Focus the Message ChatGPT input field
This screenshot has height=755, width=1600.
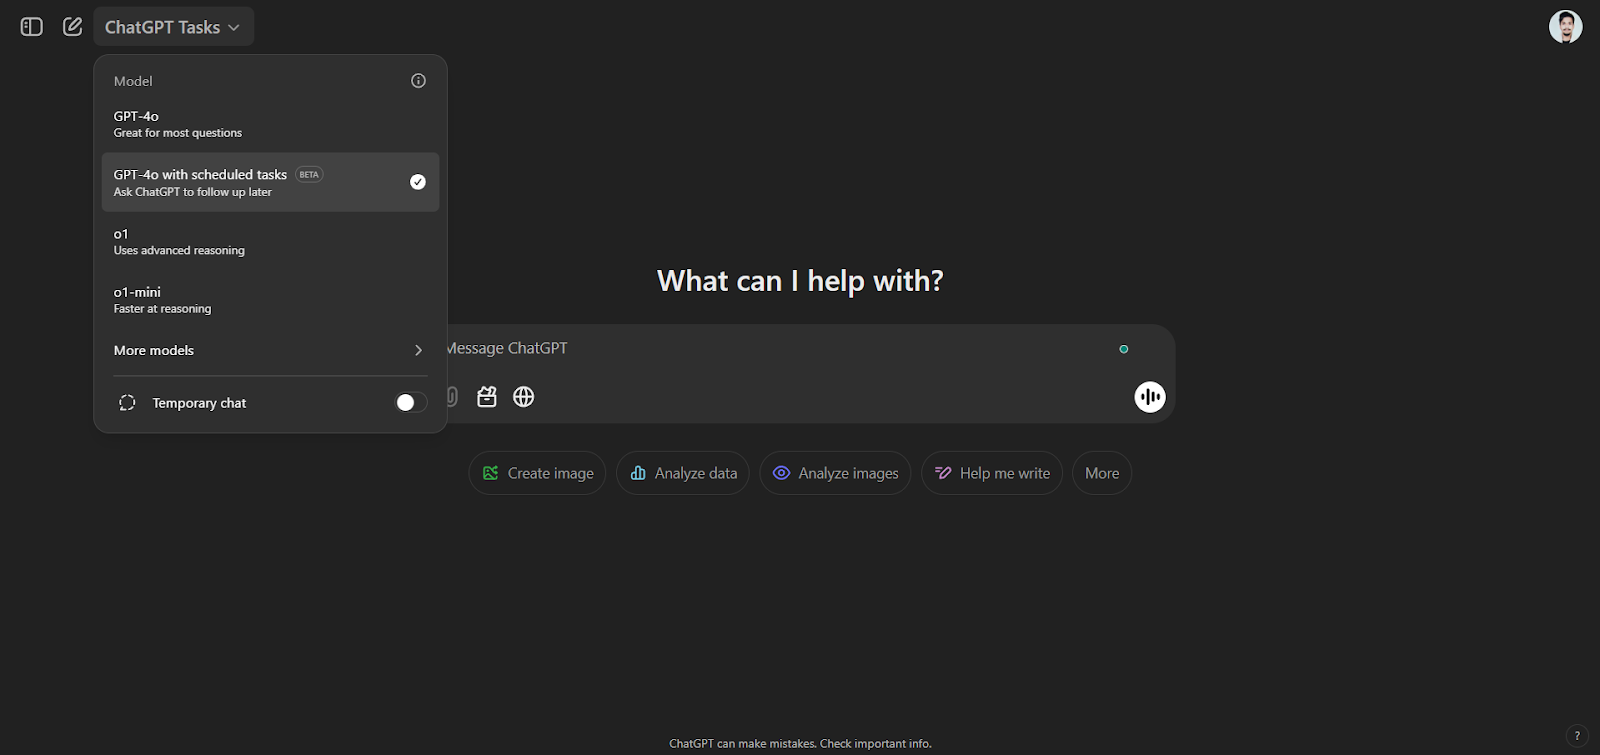click(780, 348)
